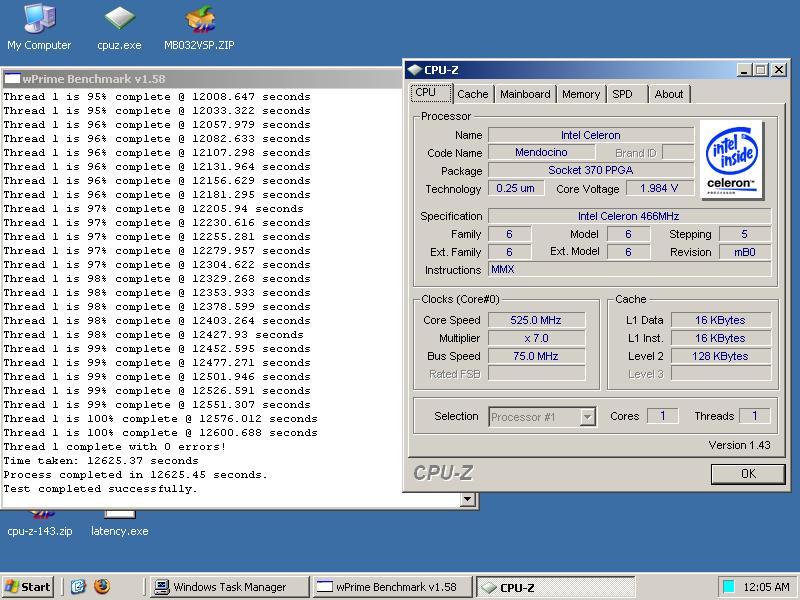Open the About tab

click(669, 94)
